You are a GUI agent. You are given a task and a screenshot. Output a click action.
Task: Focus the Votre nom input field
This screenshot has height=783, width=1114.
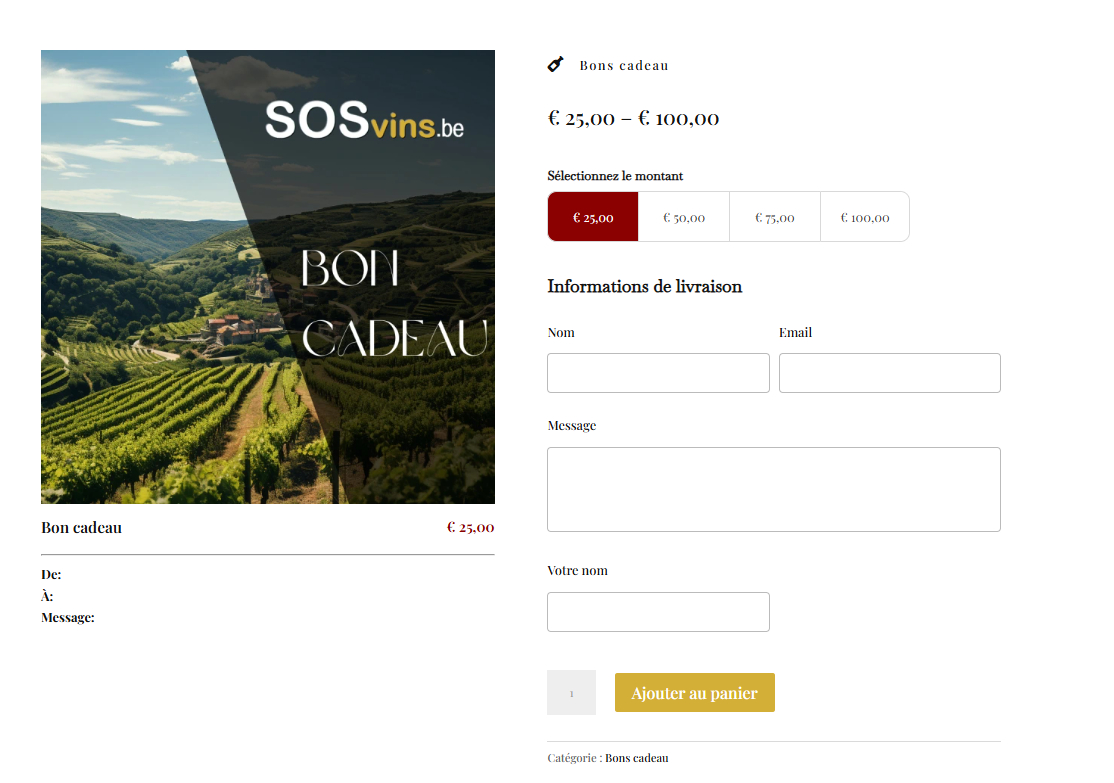pos(658,612)
